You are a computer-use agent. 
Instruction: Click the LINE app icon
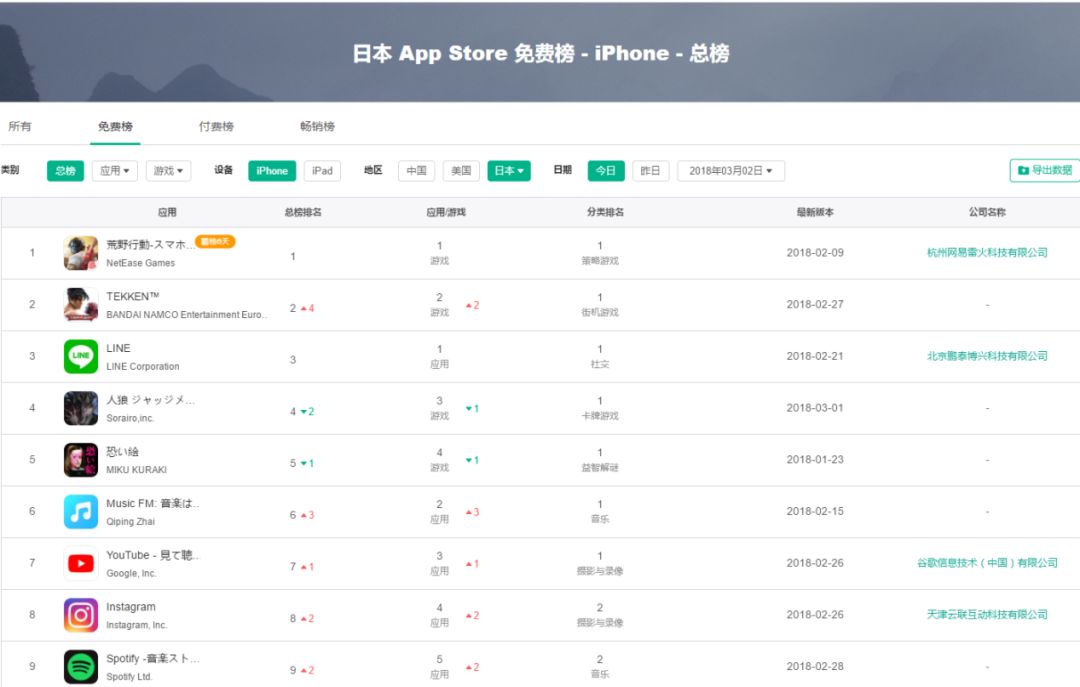(x=81, y=356)
